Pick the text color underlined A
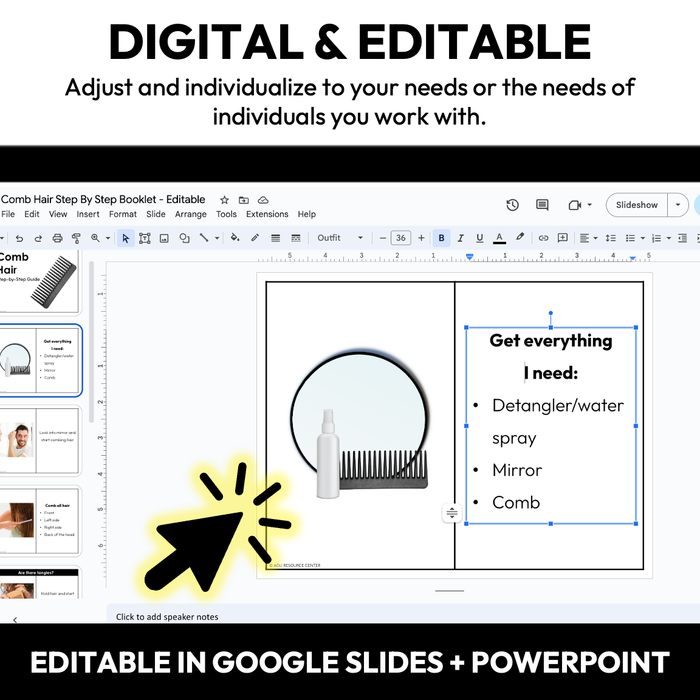 [x=500, y=238]
